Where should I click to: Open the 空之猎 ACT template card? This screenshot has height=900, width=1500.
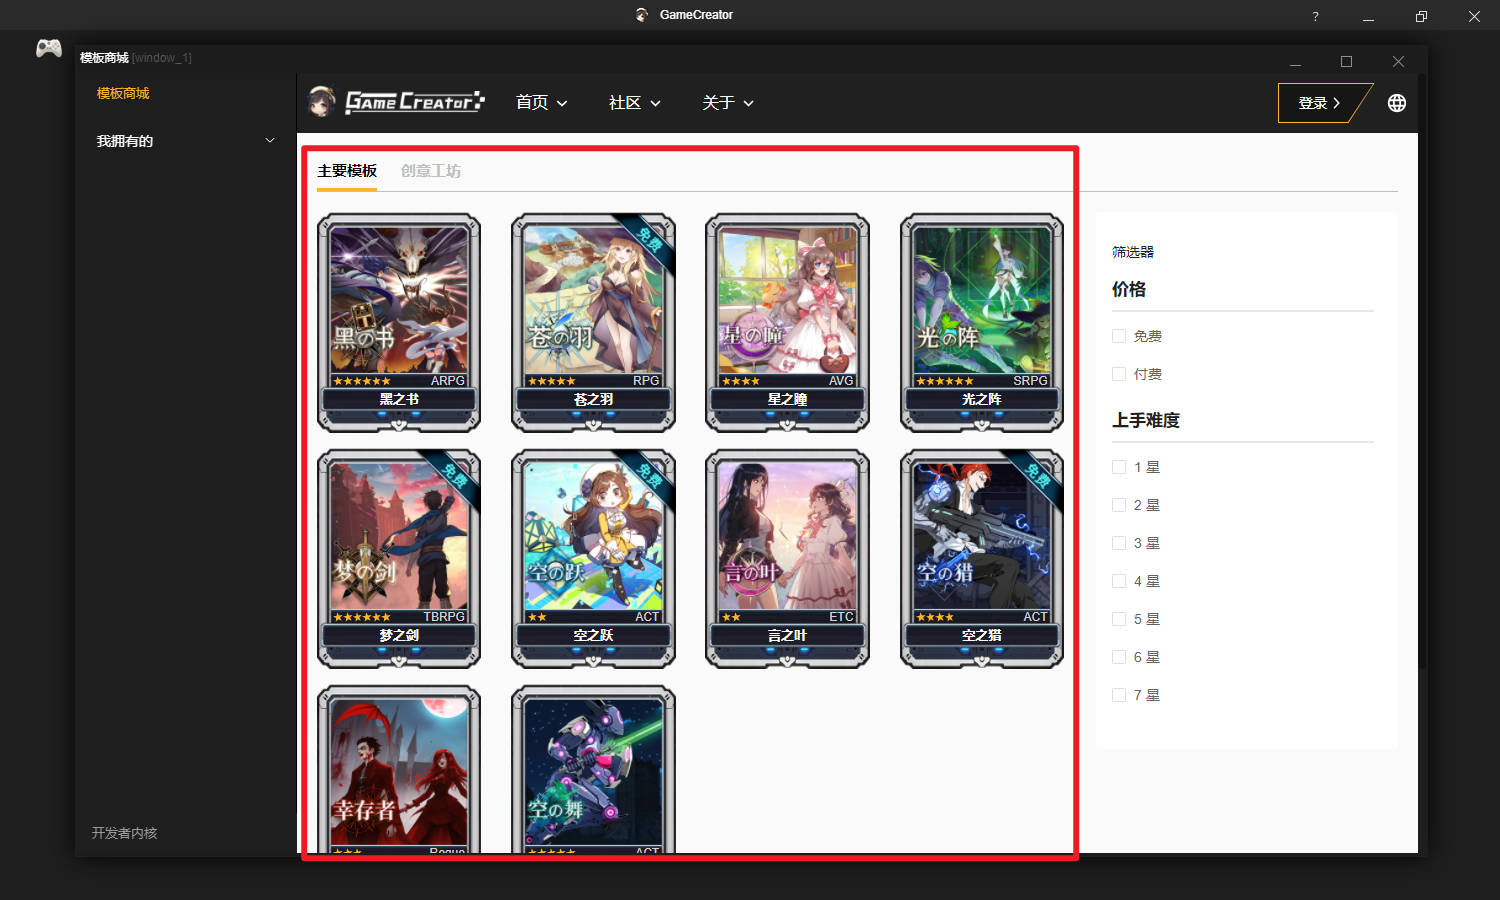pos(982,558)
